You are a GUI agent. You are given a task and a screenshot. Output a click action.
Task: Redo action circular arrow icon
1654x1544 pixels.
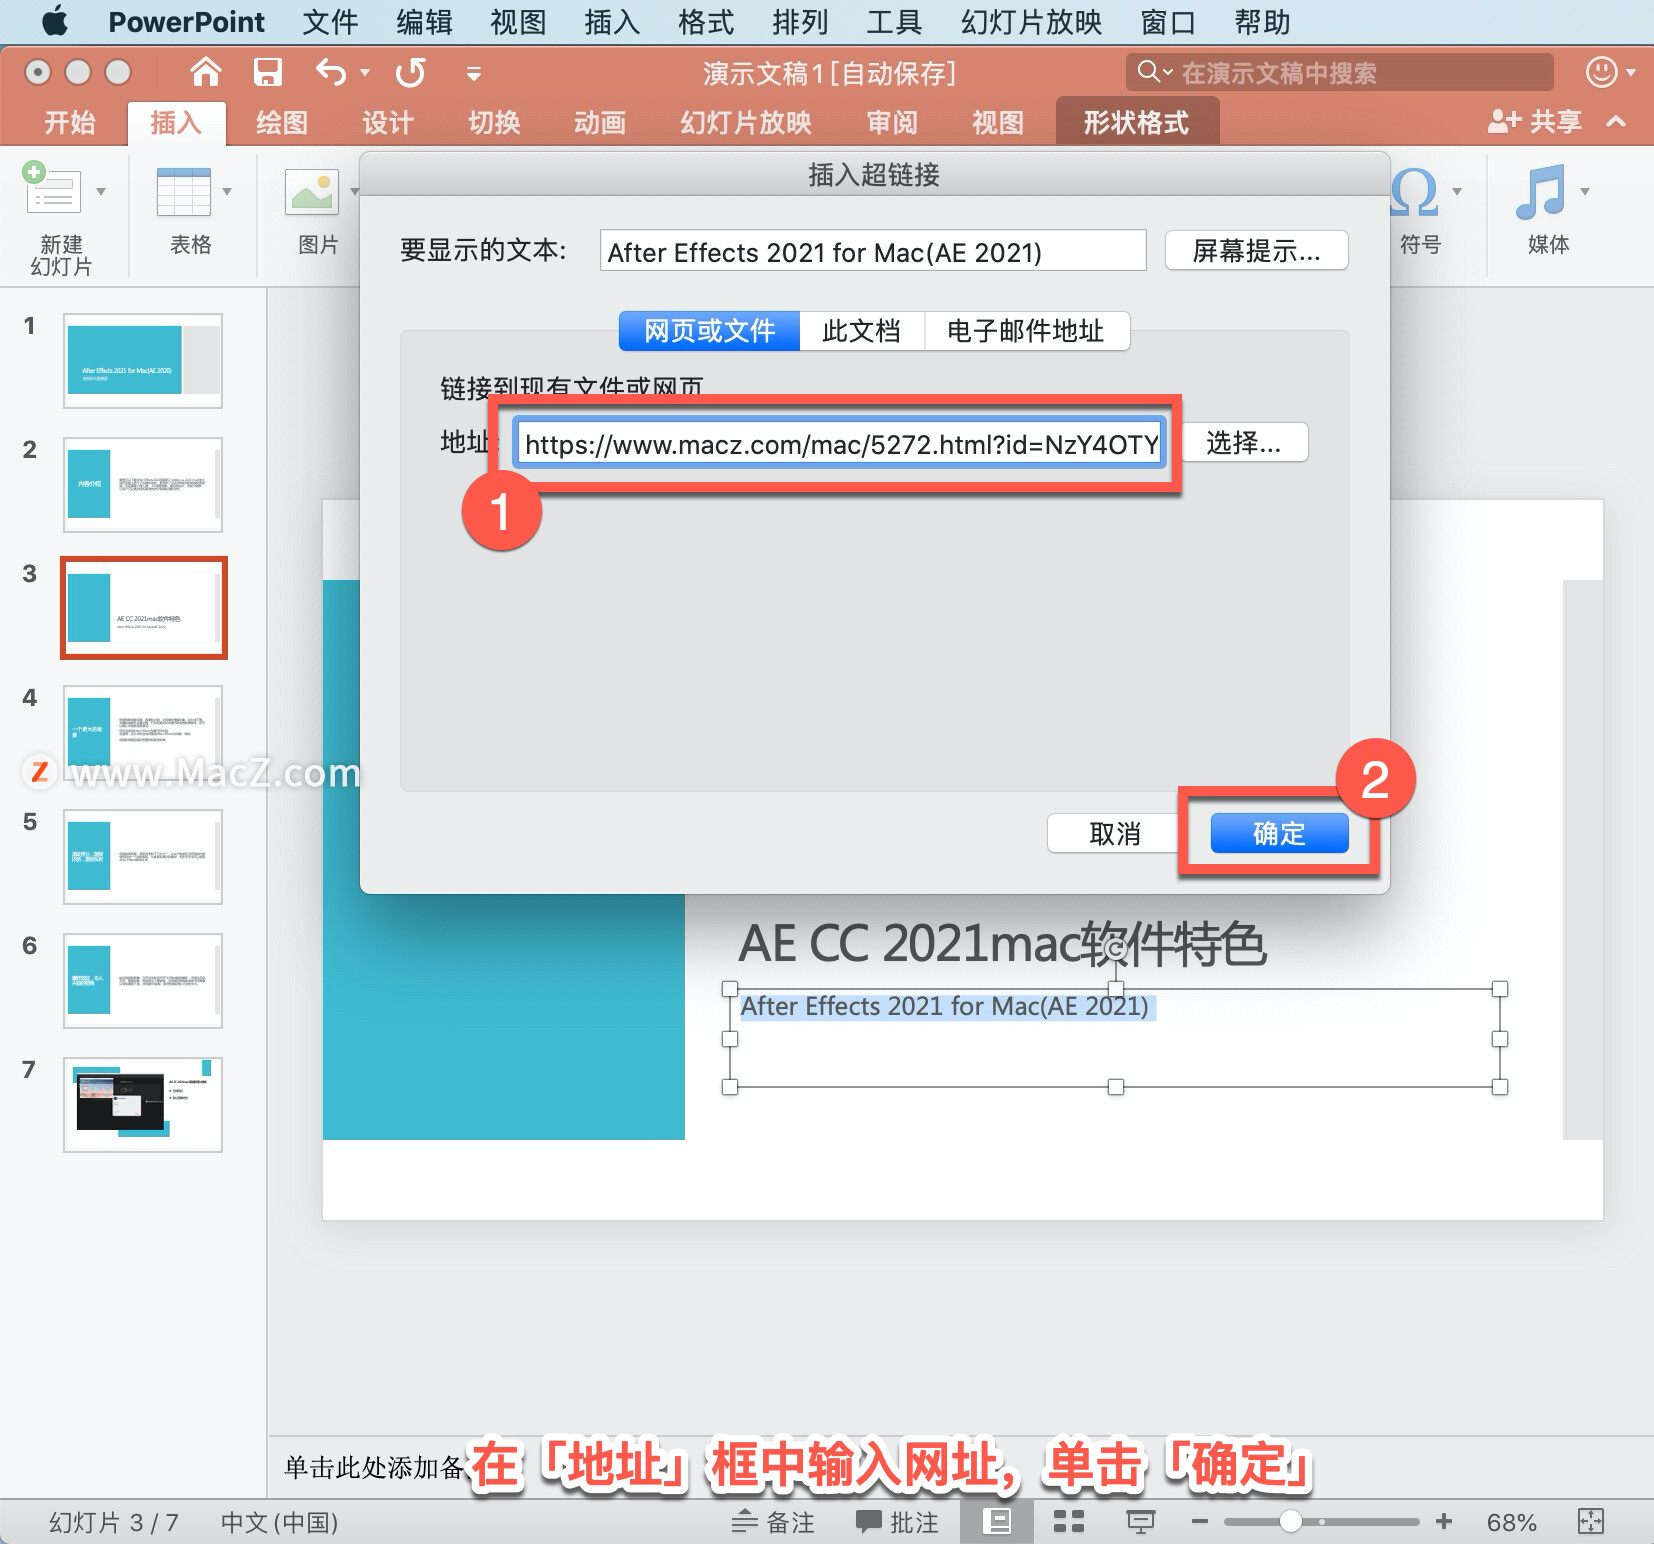pyautogui.click(x=410, y=72)
